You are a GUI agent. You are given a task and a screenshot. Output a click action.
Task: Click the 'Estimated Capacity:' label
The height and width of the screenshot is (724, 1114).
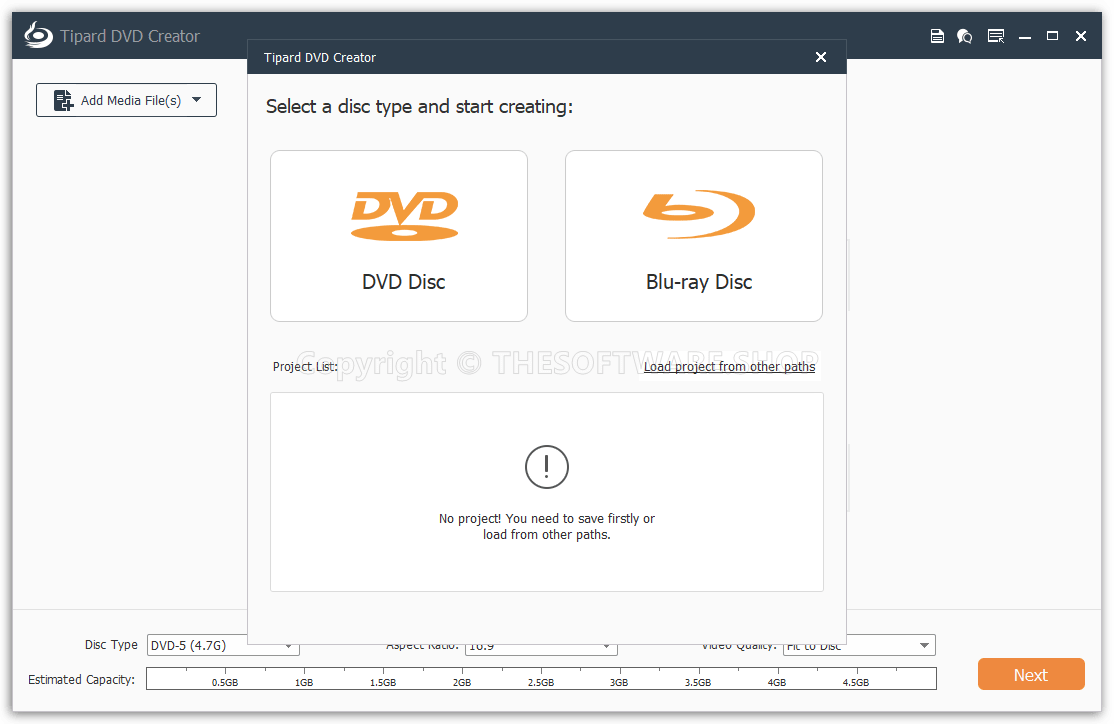click(81, 679)
